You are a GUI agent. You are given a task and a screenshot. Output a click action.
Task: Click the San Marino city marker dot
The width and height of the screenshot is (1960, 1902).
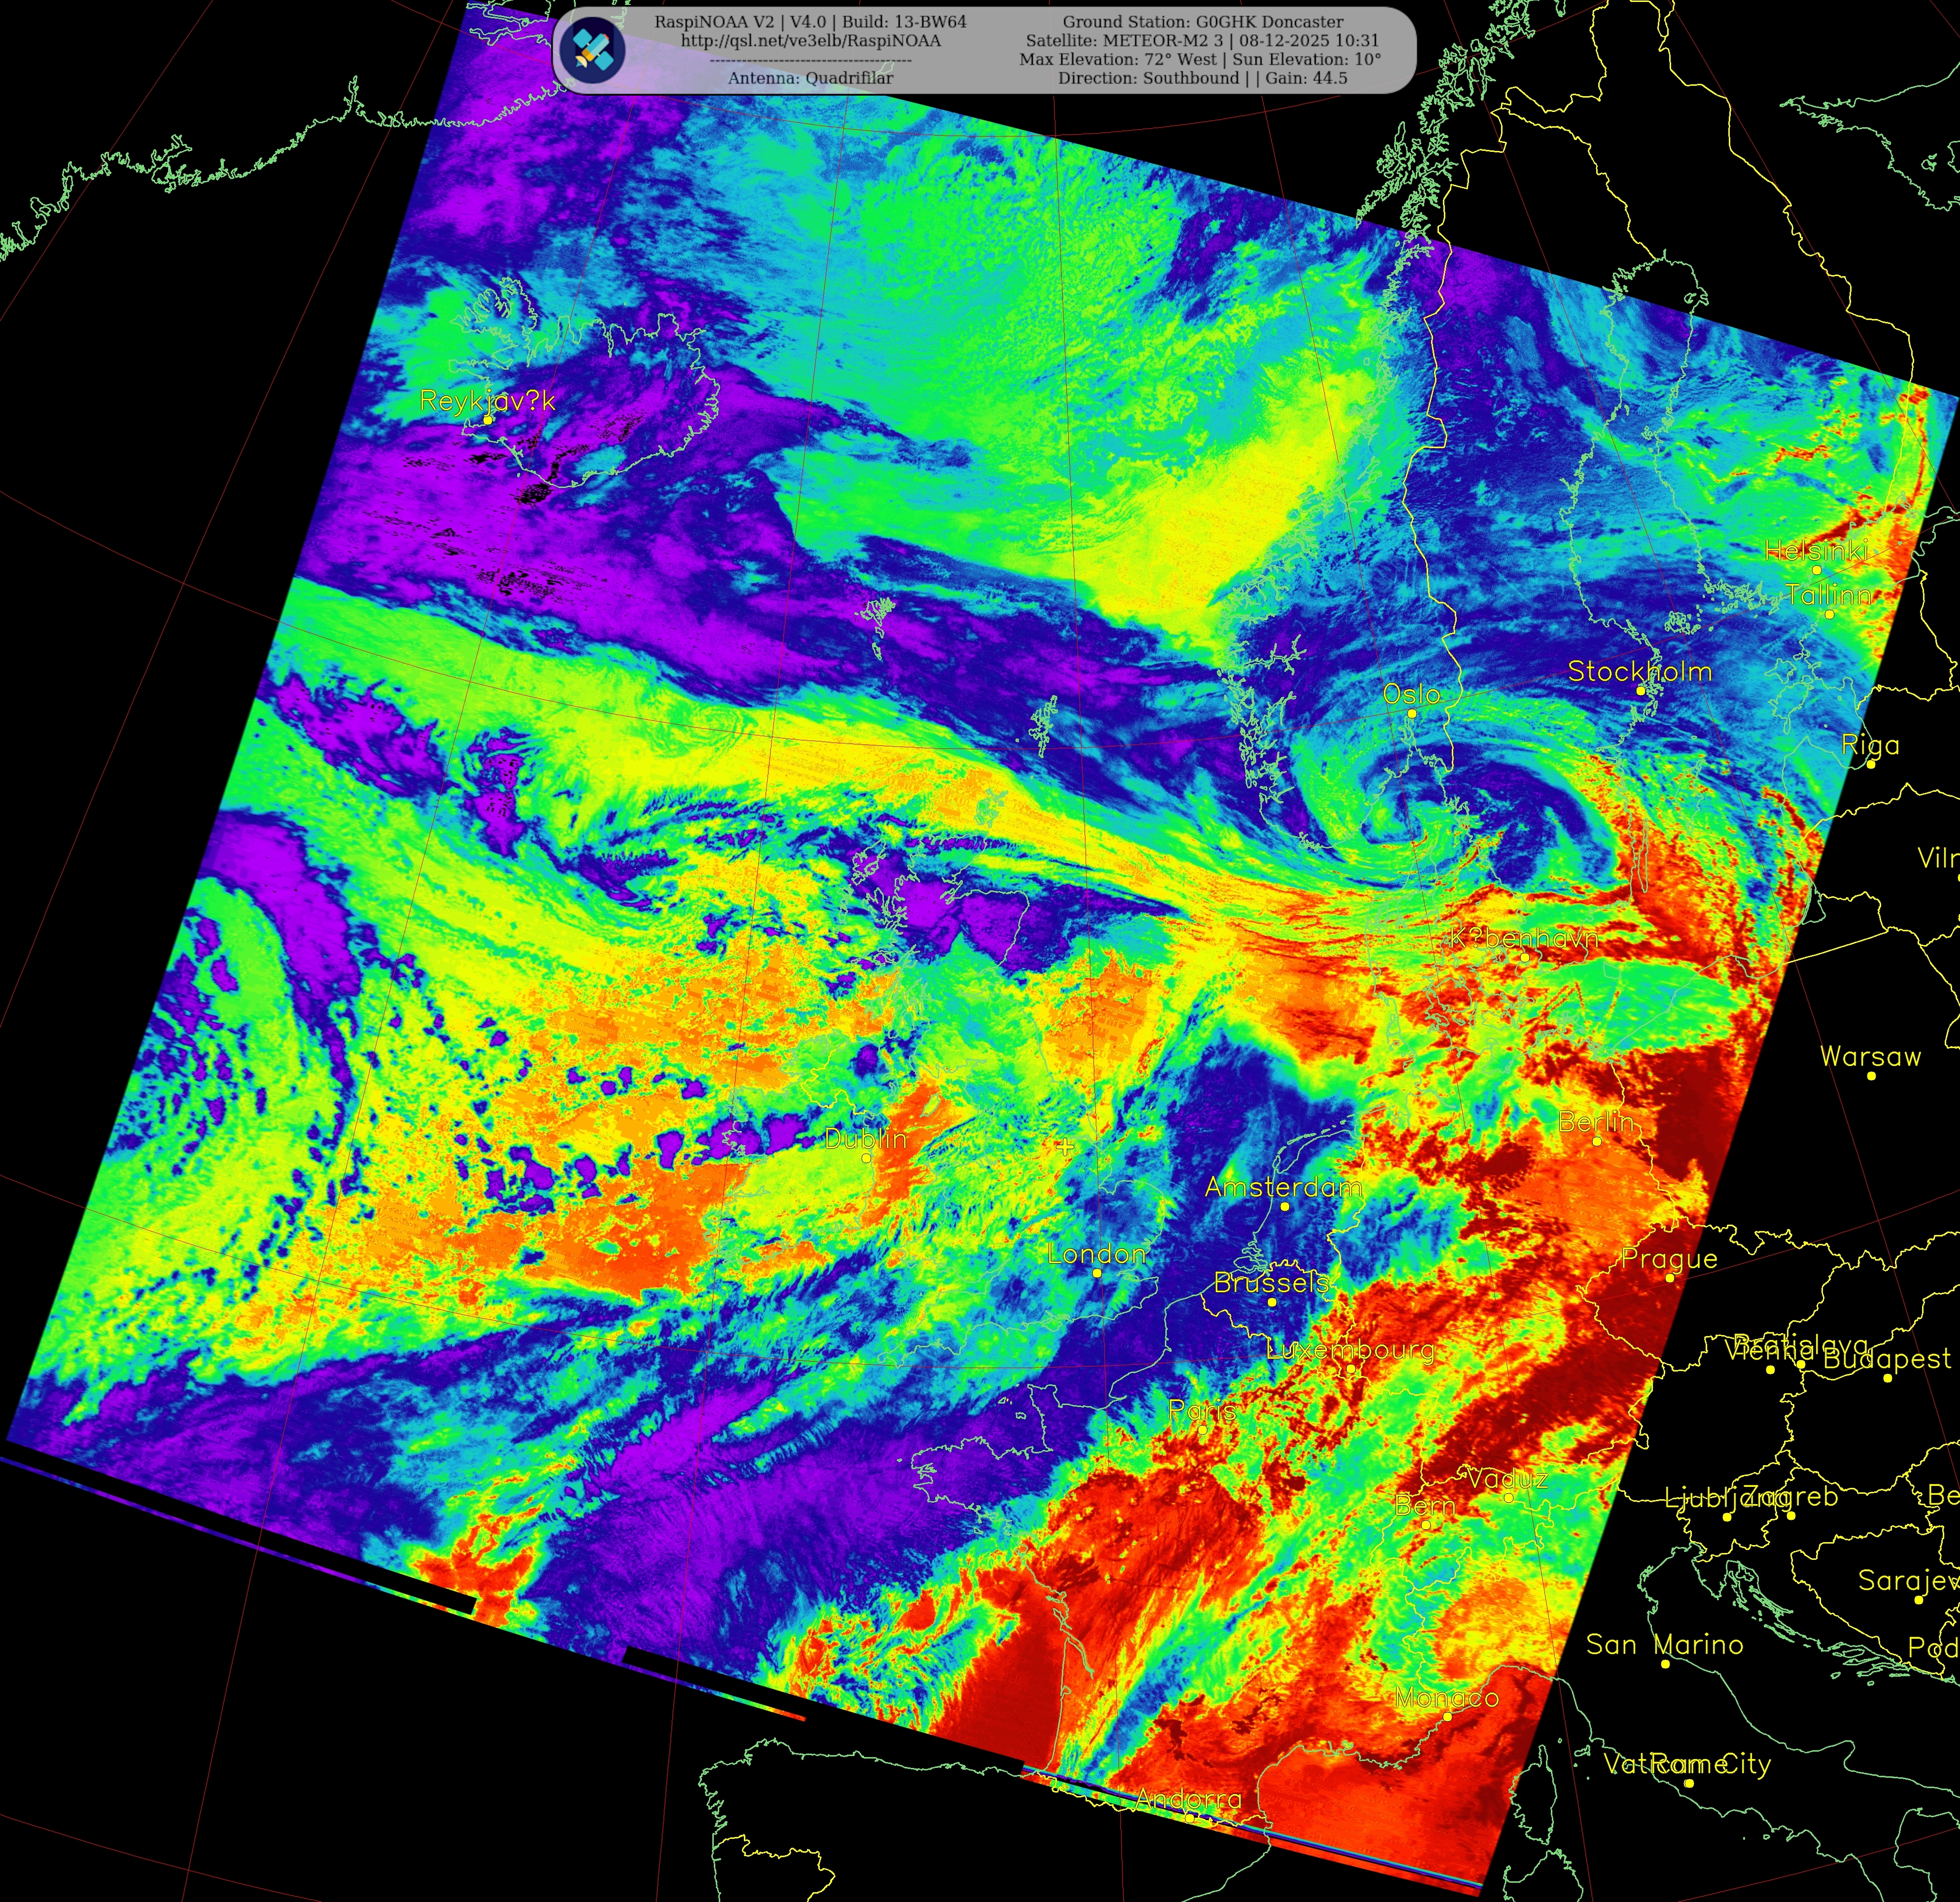pos(1665,1664)
